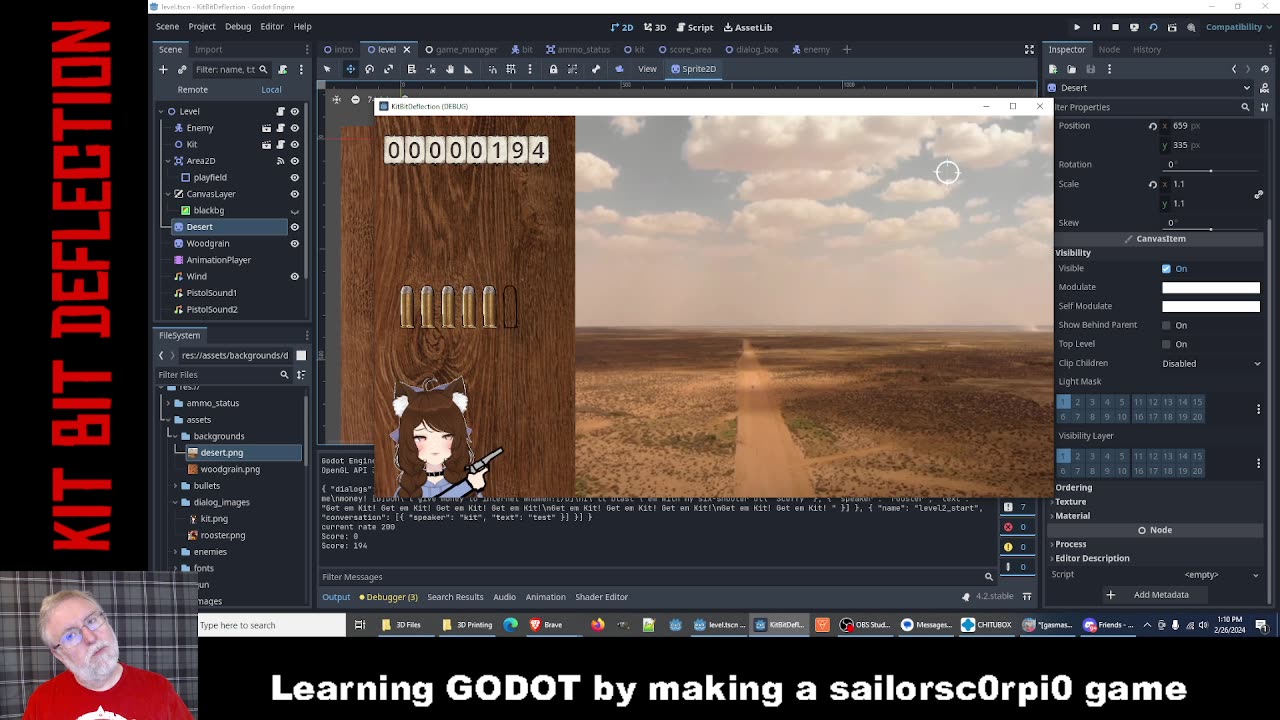Viewport: 1280px width, 720px height.
Task: Reset the Position property to default
Action: coord(1153,126)
